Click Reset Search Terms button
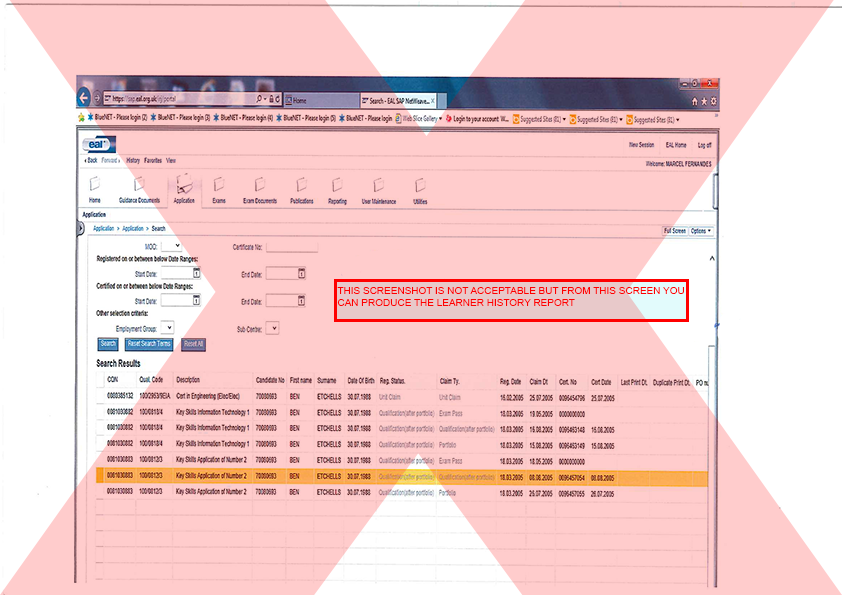Screen dimensions: 842x595 149,344
